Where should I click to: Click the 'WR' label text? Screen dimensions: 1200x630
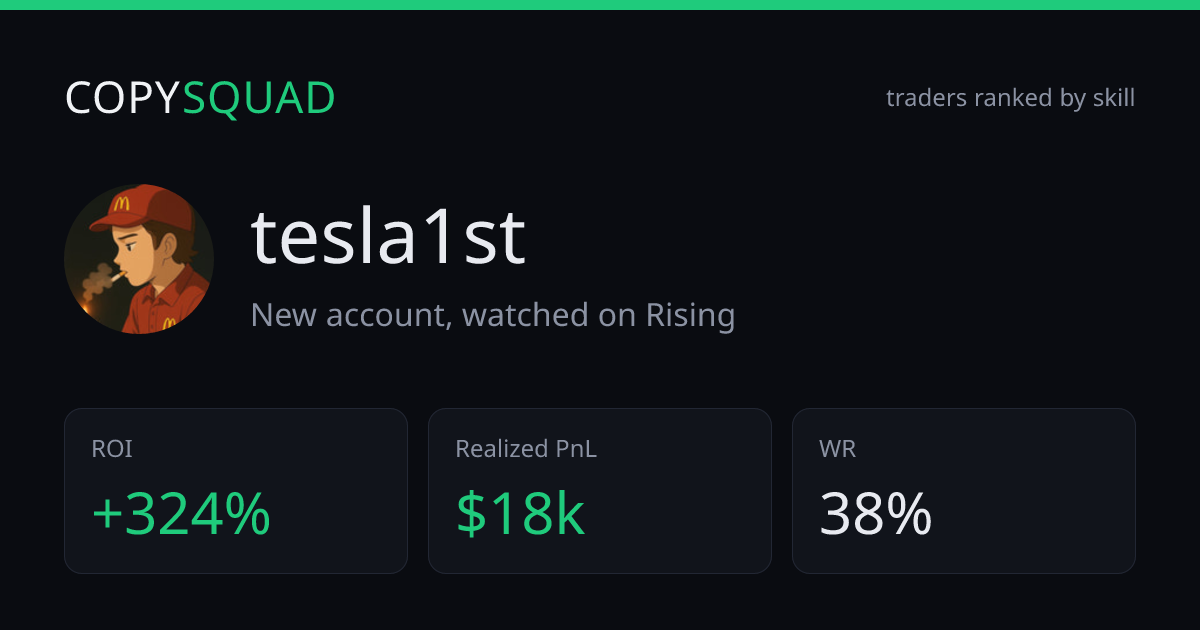click(838, 450)
